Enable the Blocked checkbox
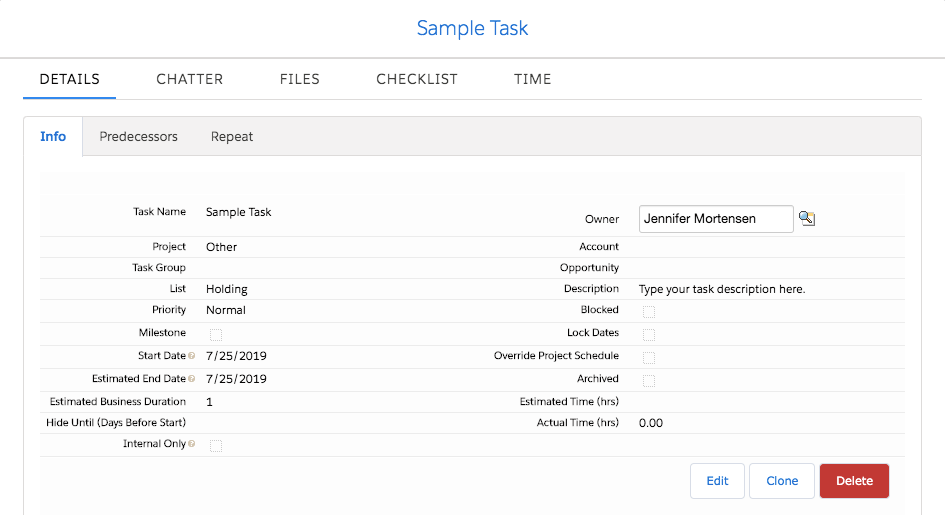 click(x=648, y=311)
